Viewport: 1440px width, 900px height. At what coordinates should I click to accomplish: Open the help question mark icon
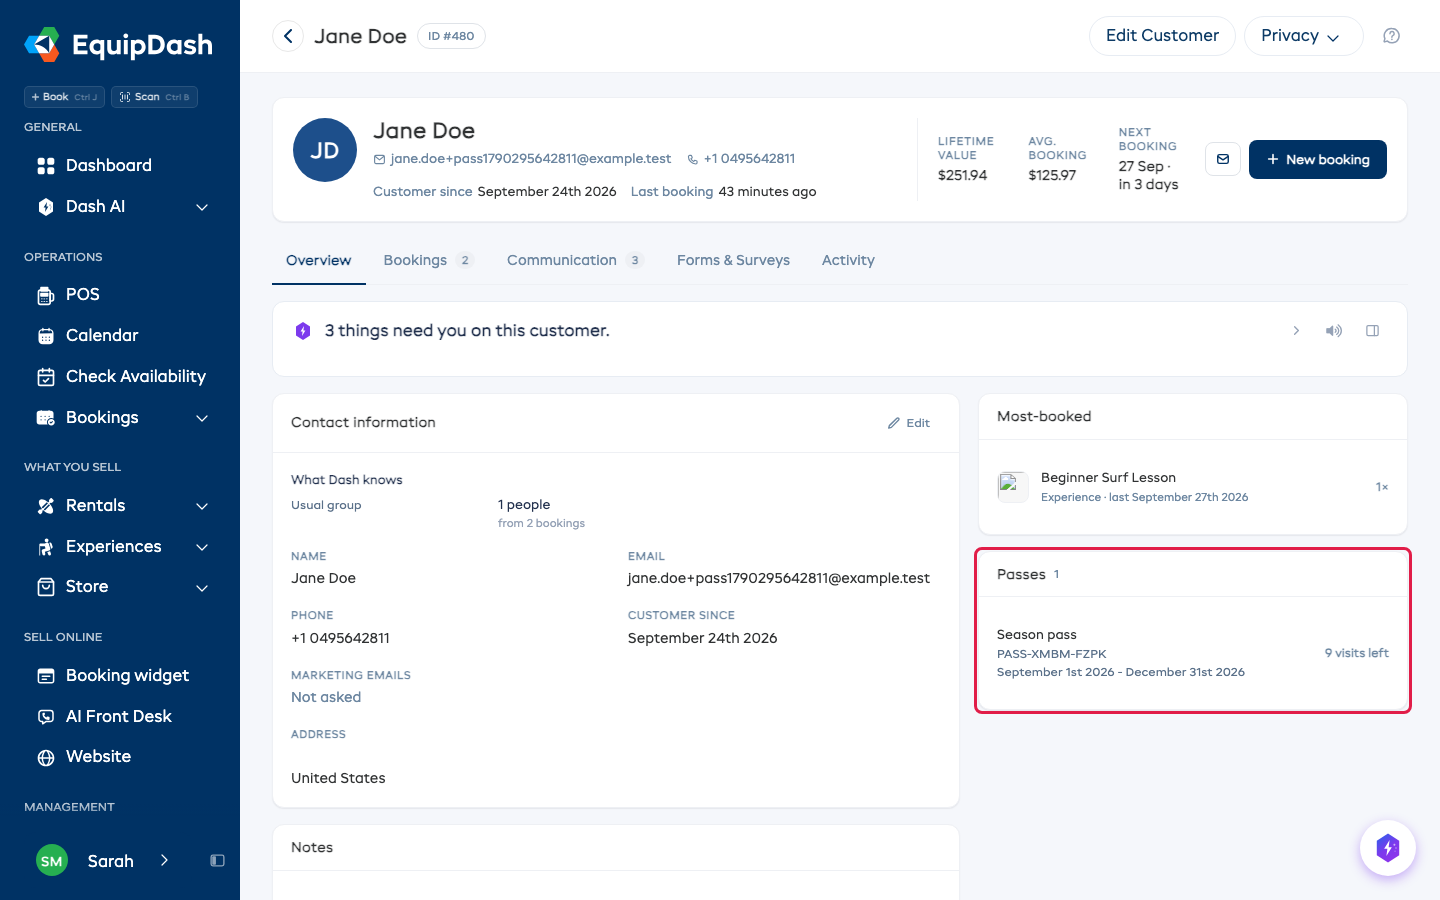pos(1391,36)
